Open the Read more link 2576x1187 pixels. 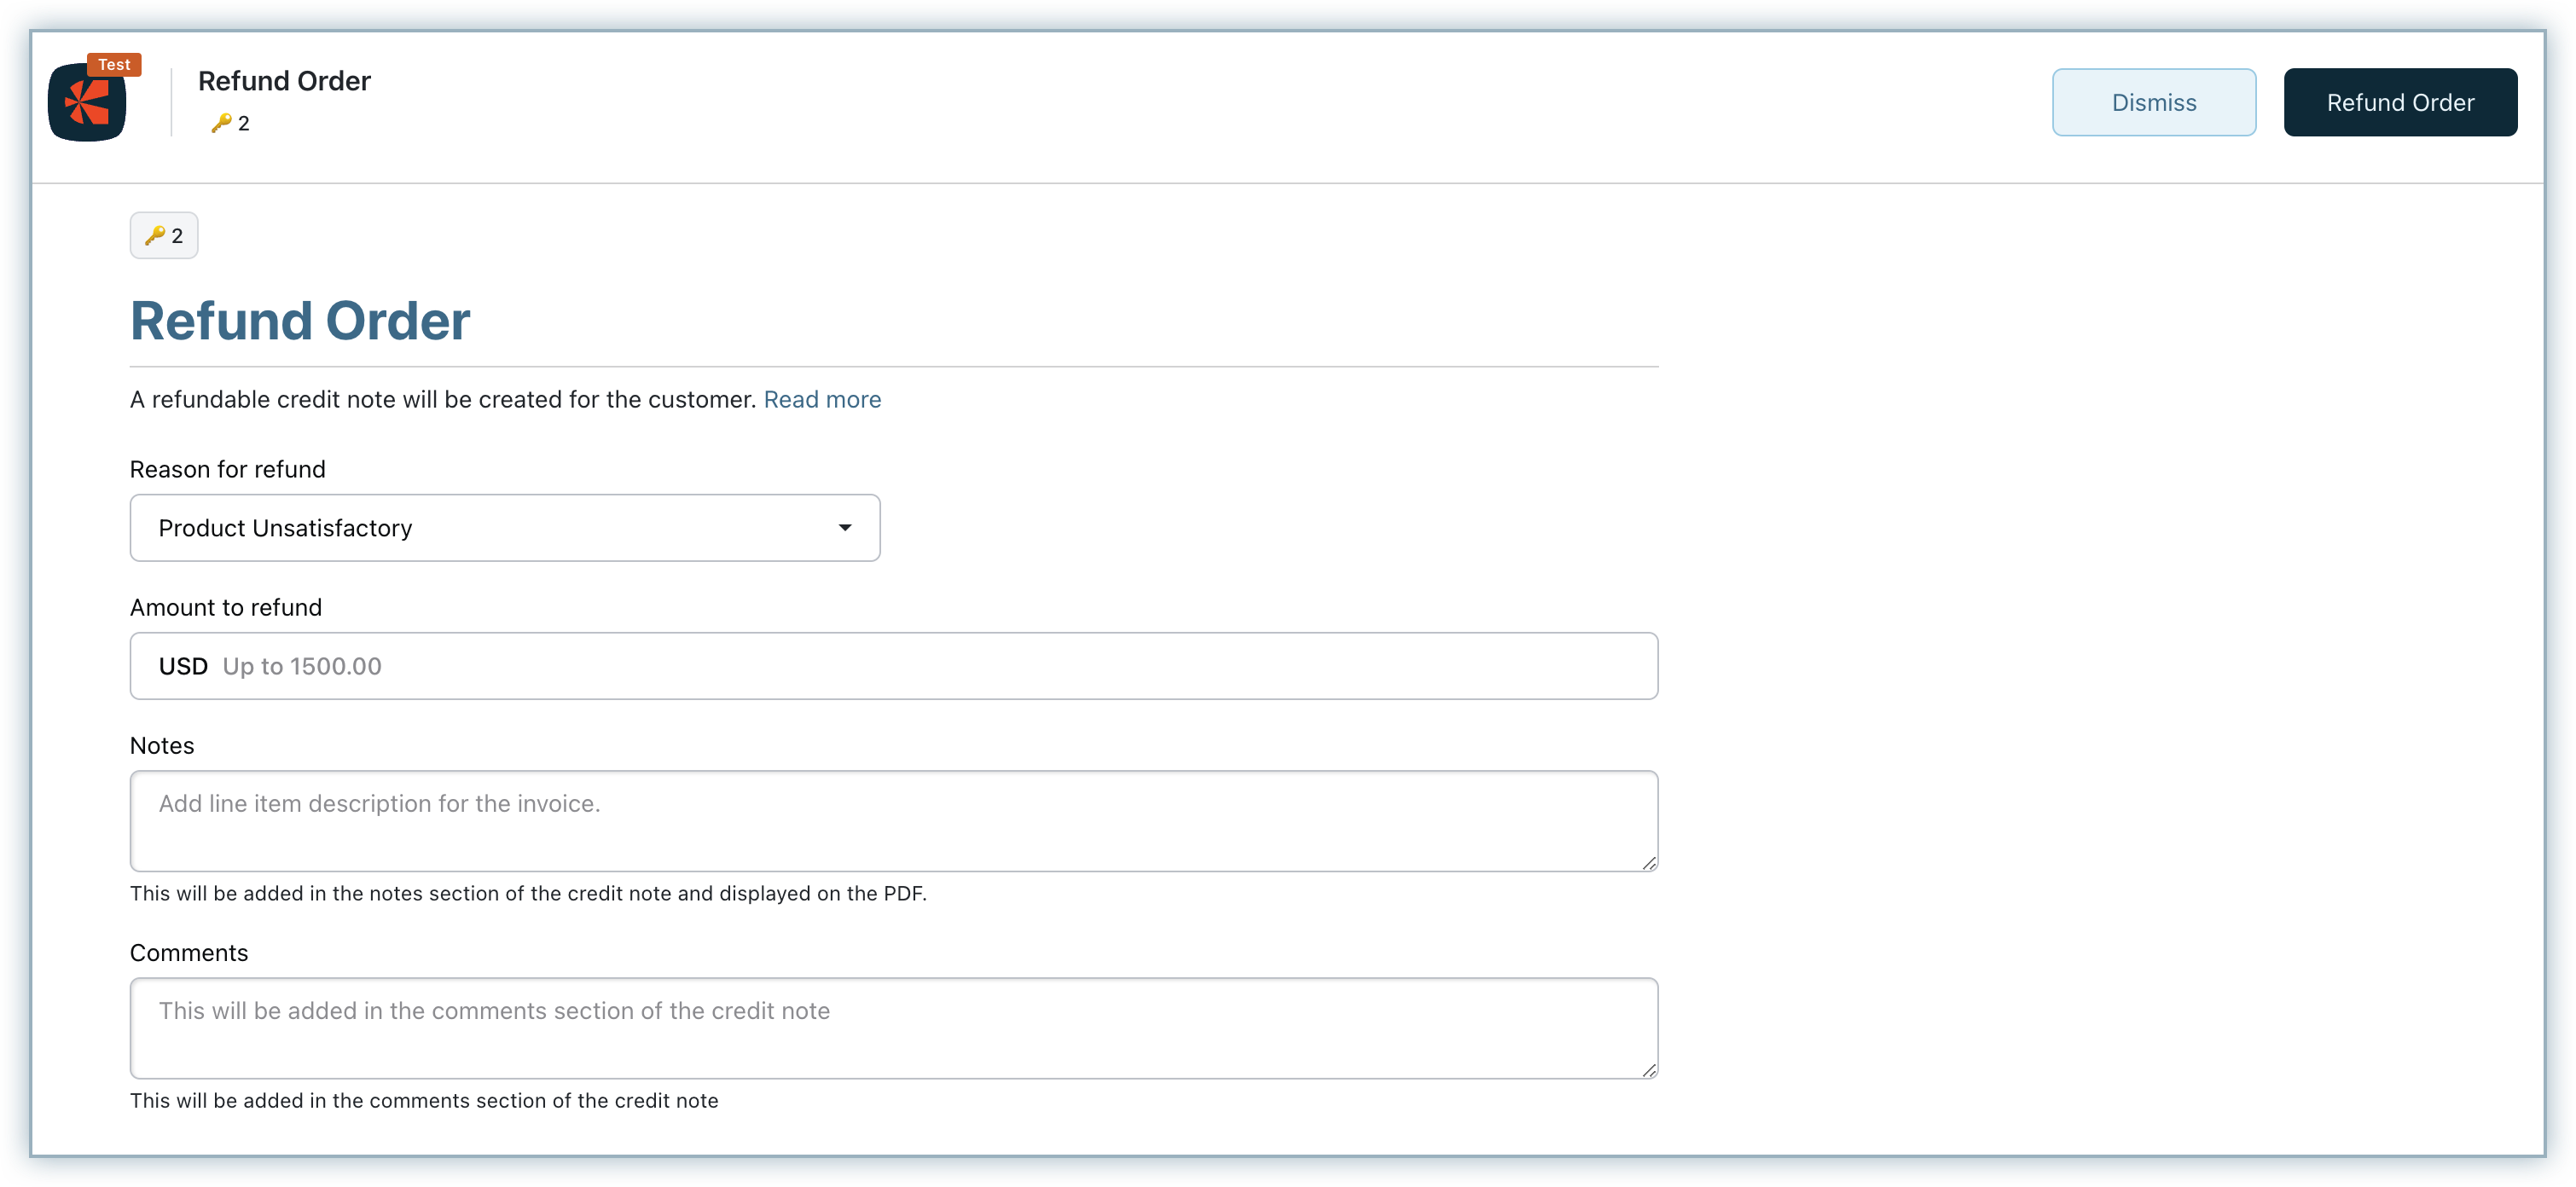(x=822, y=400)
